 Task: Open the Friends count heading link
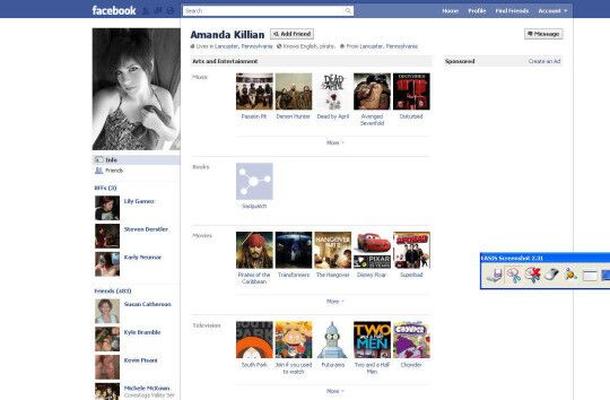113,291
